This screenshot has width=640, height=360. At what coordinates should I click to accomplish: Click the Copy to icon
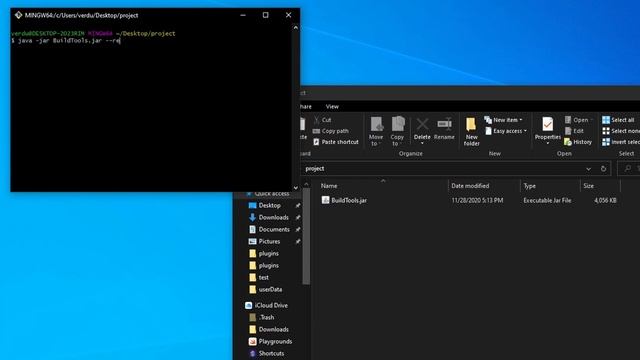coord(398,124)
